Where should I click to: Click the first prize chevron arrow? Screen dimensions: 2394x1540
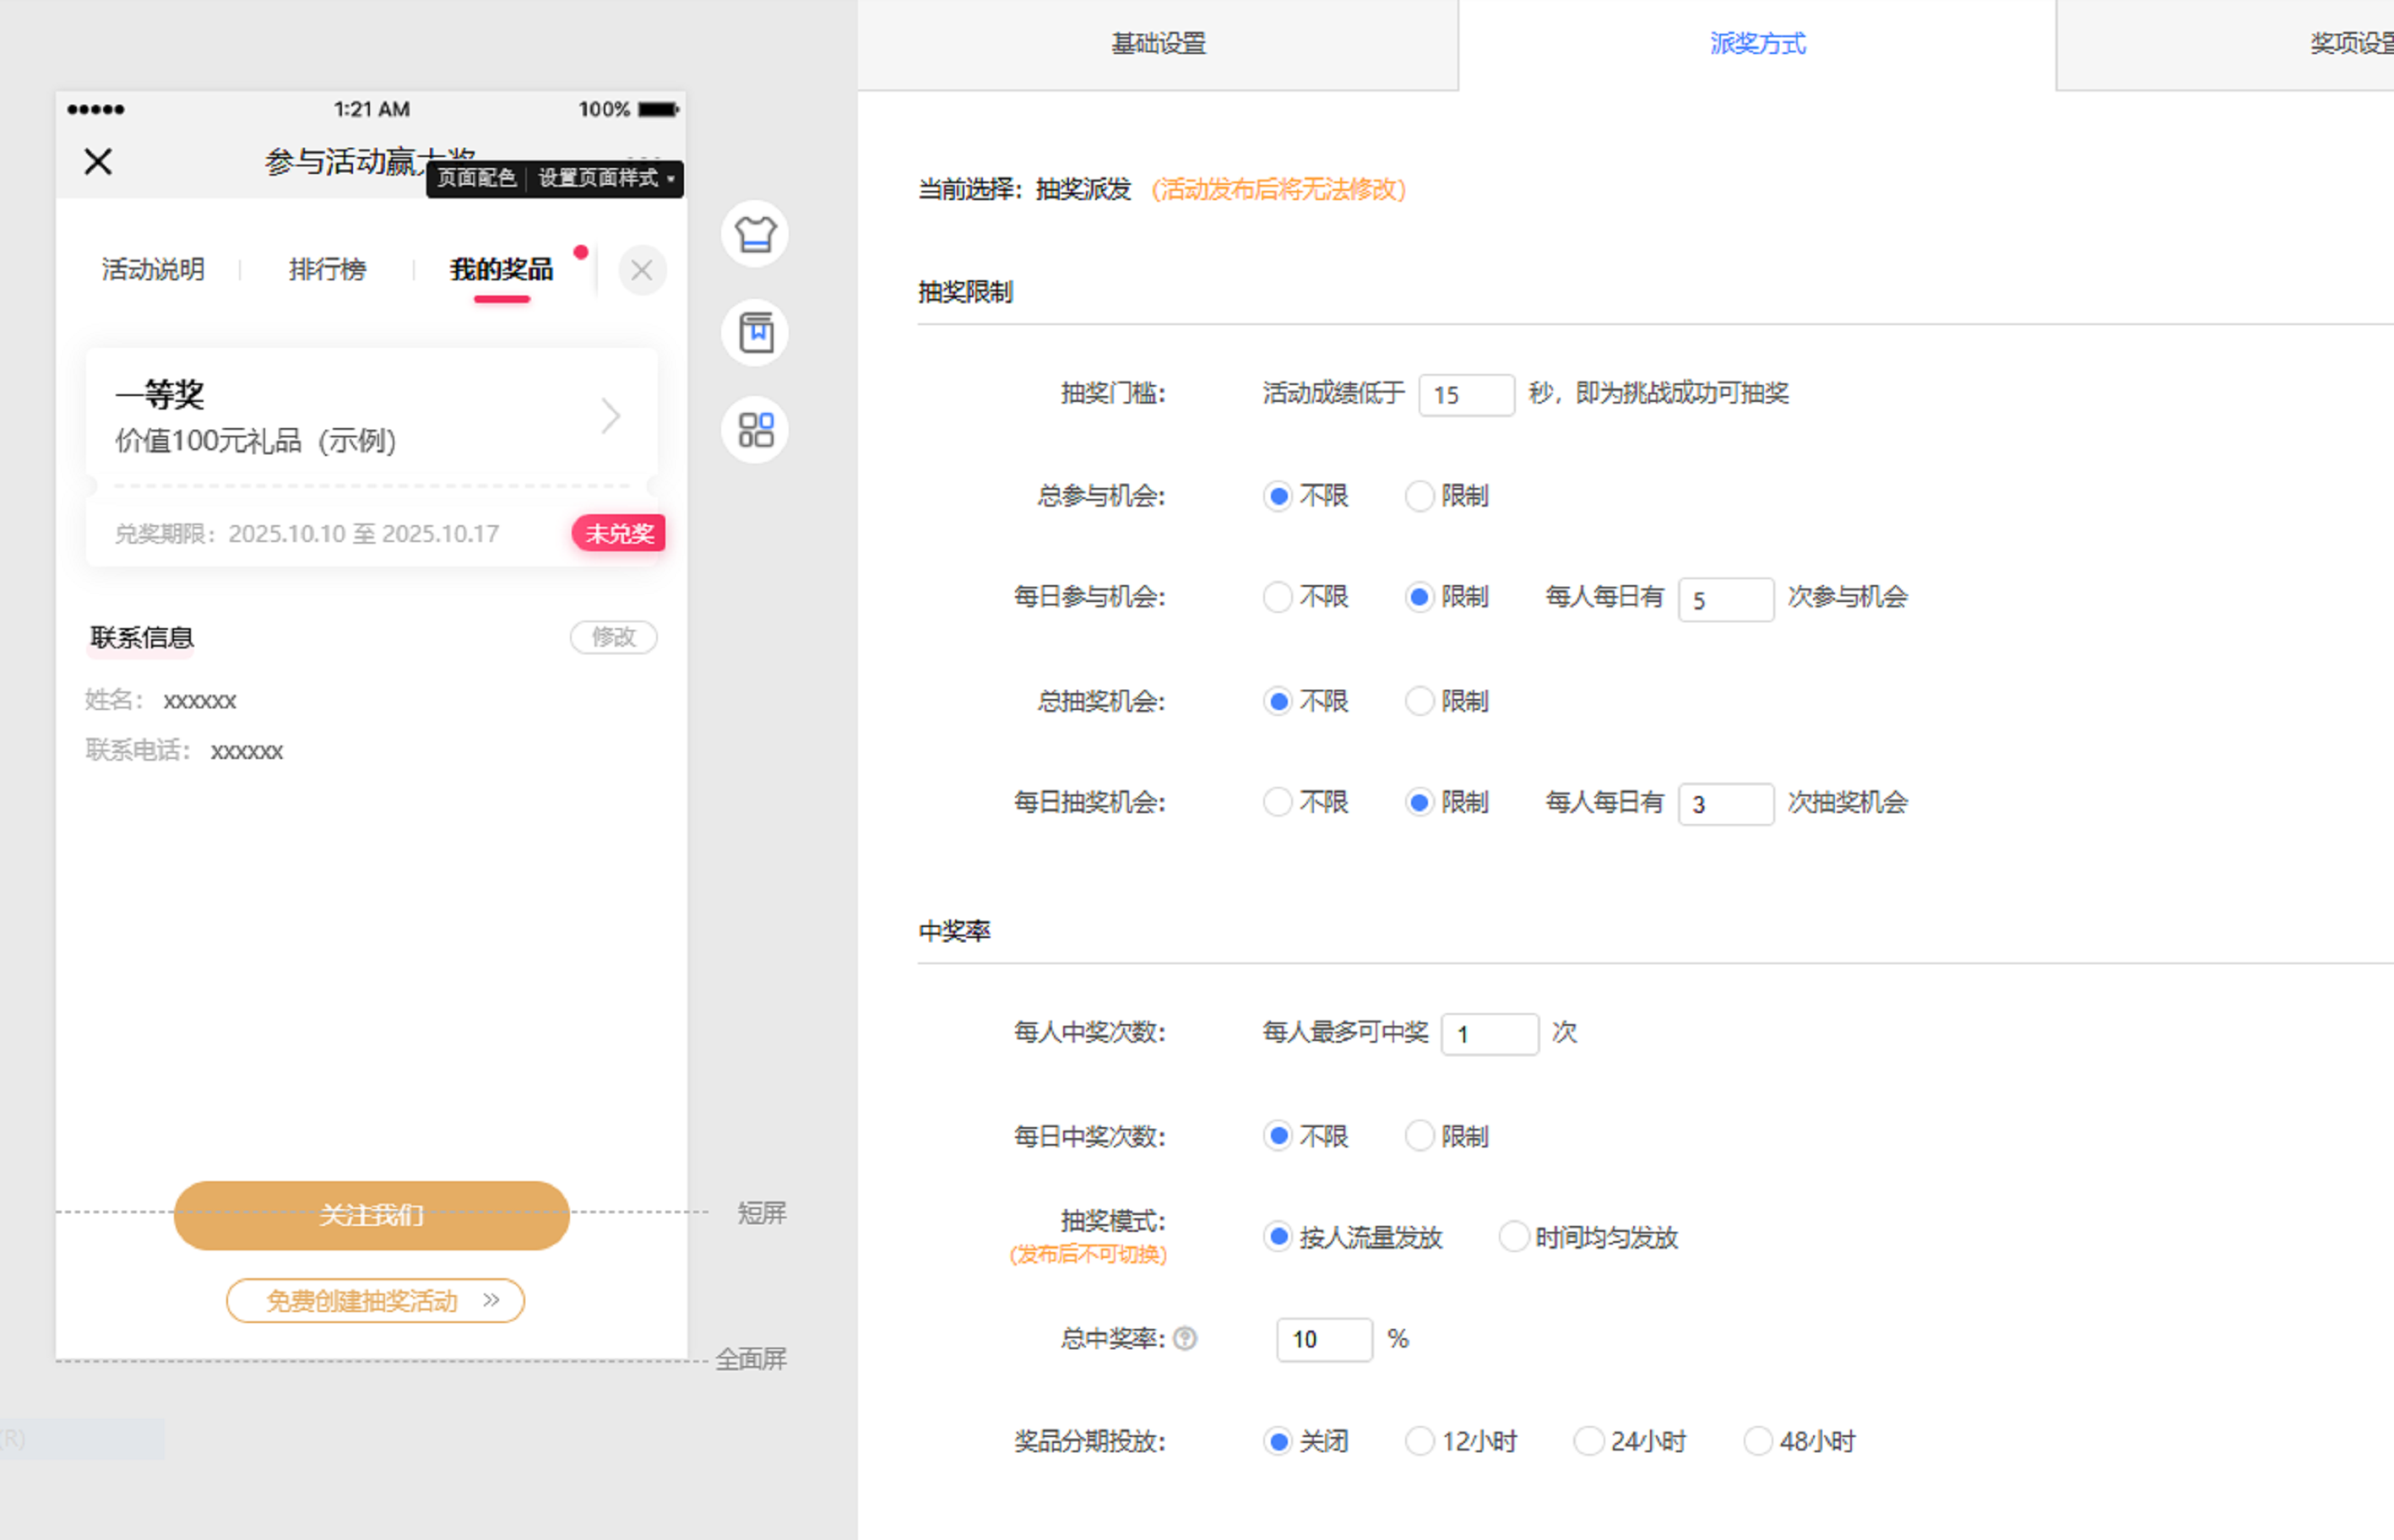[x=611, y=416]
